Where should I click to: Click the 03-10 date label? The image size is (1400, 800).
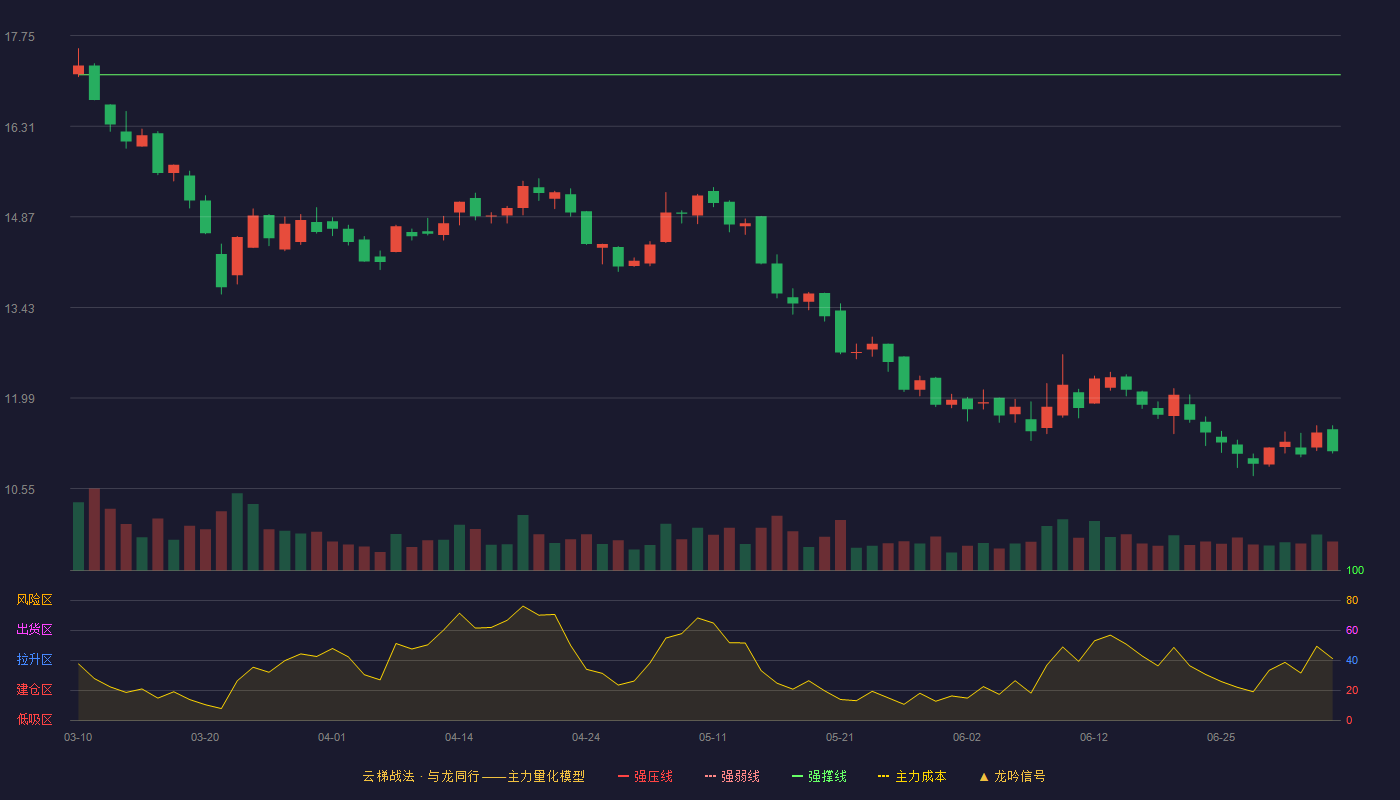point(78,737)
